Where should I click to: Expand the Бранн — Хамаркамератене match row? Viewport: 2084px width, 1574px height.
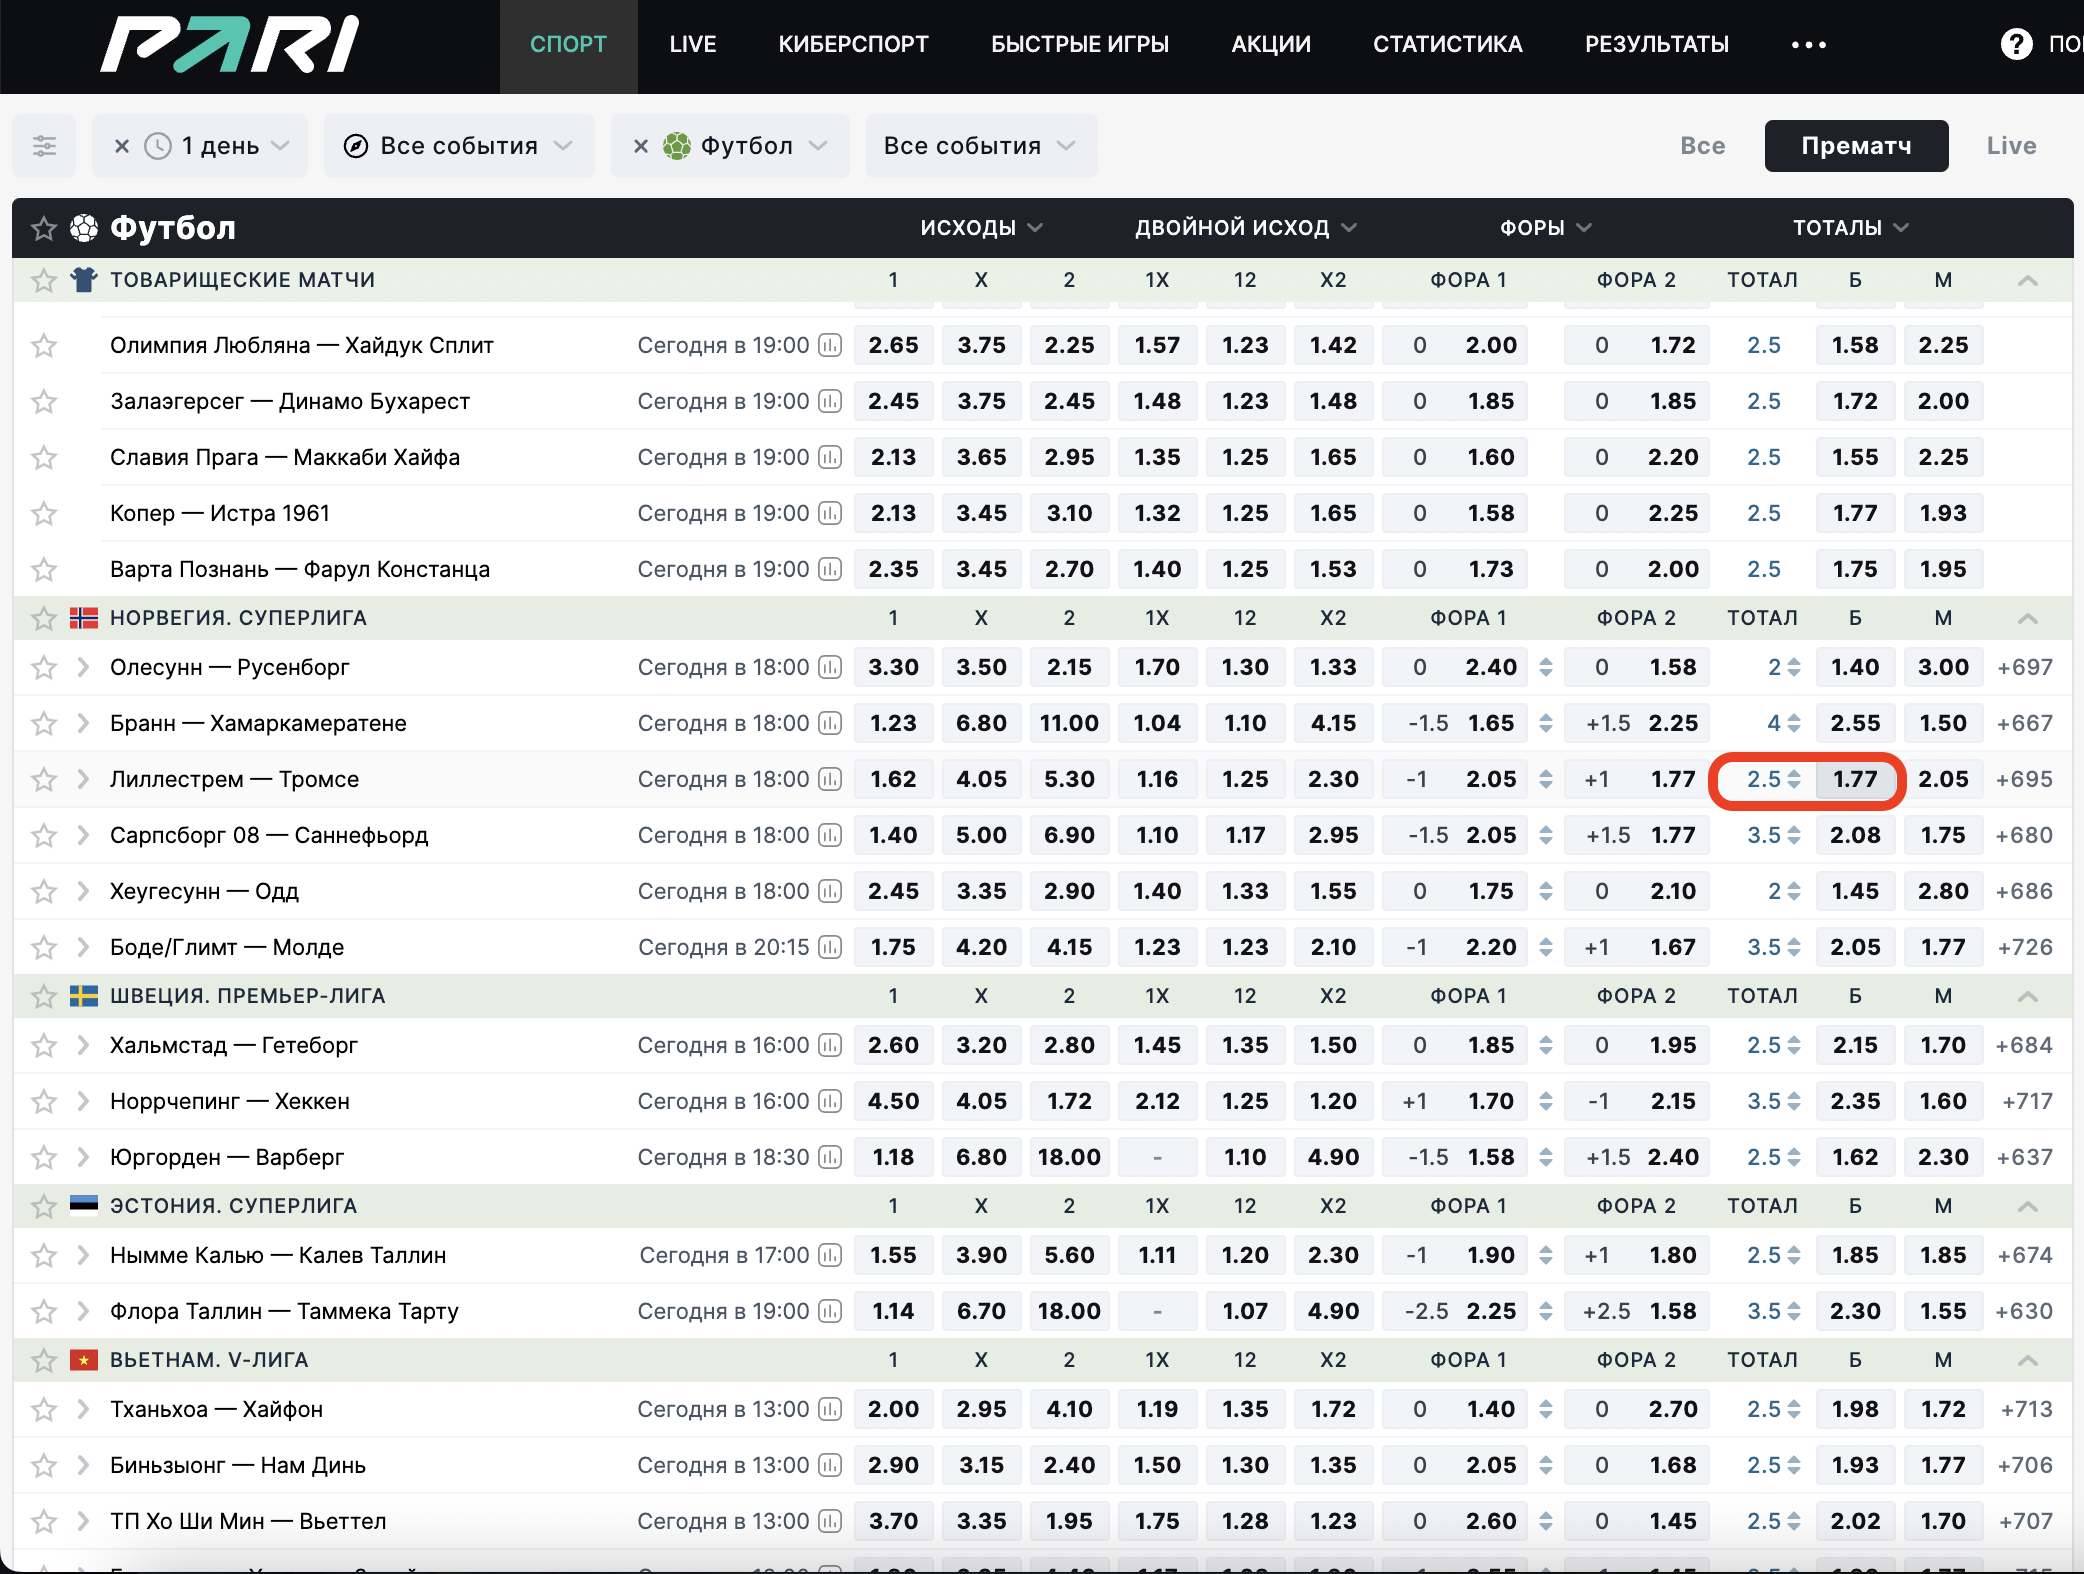click(x=83, y=723)
